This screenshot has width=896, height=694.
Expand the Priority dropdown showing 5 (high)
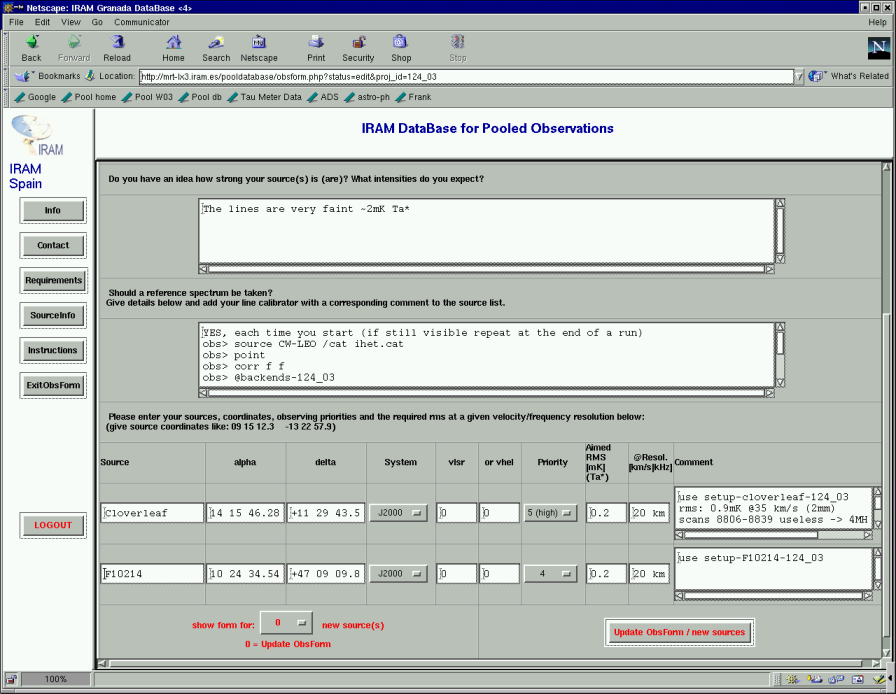[550, 513]
